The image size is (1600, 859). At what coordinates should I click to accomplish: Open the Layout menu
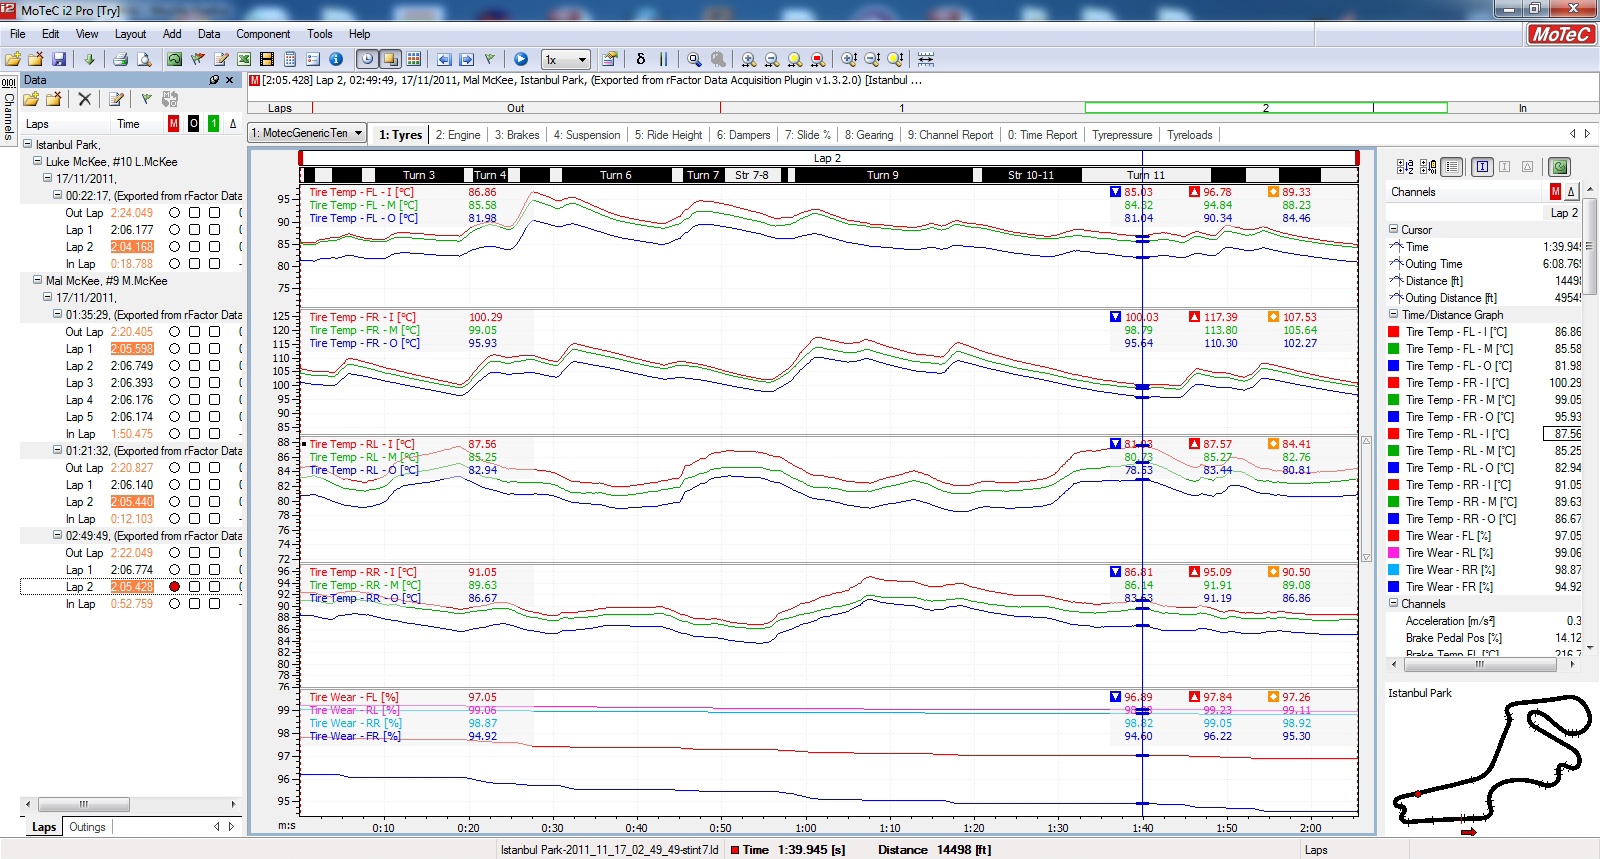[x=130, y=33]
